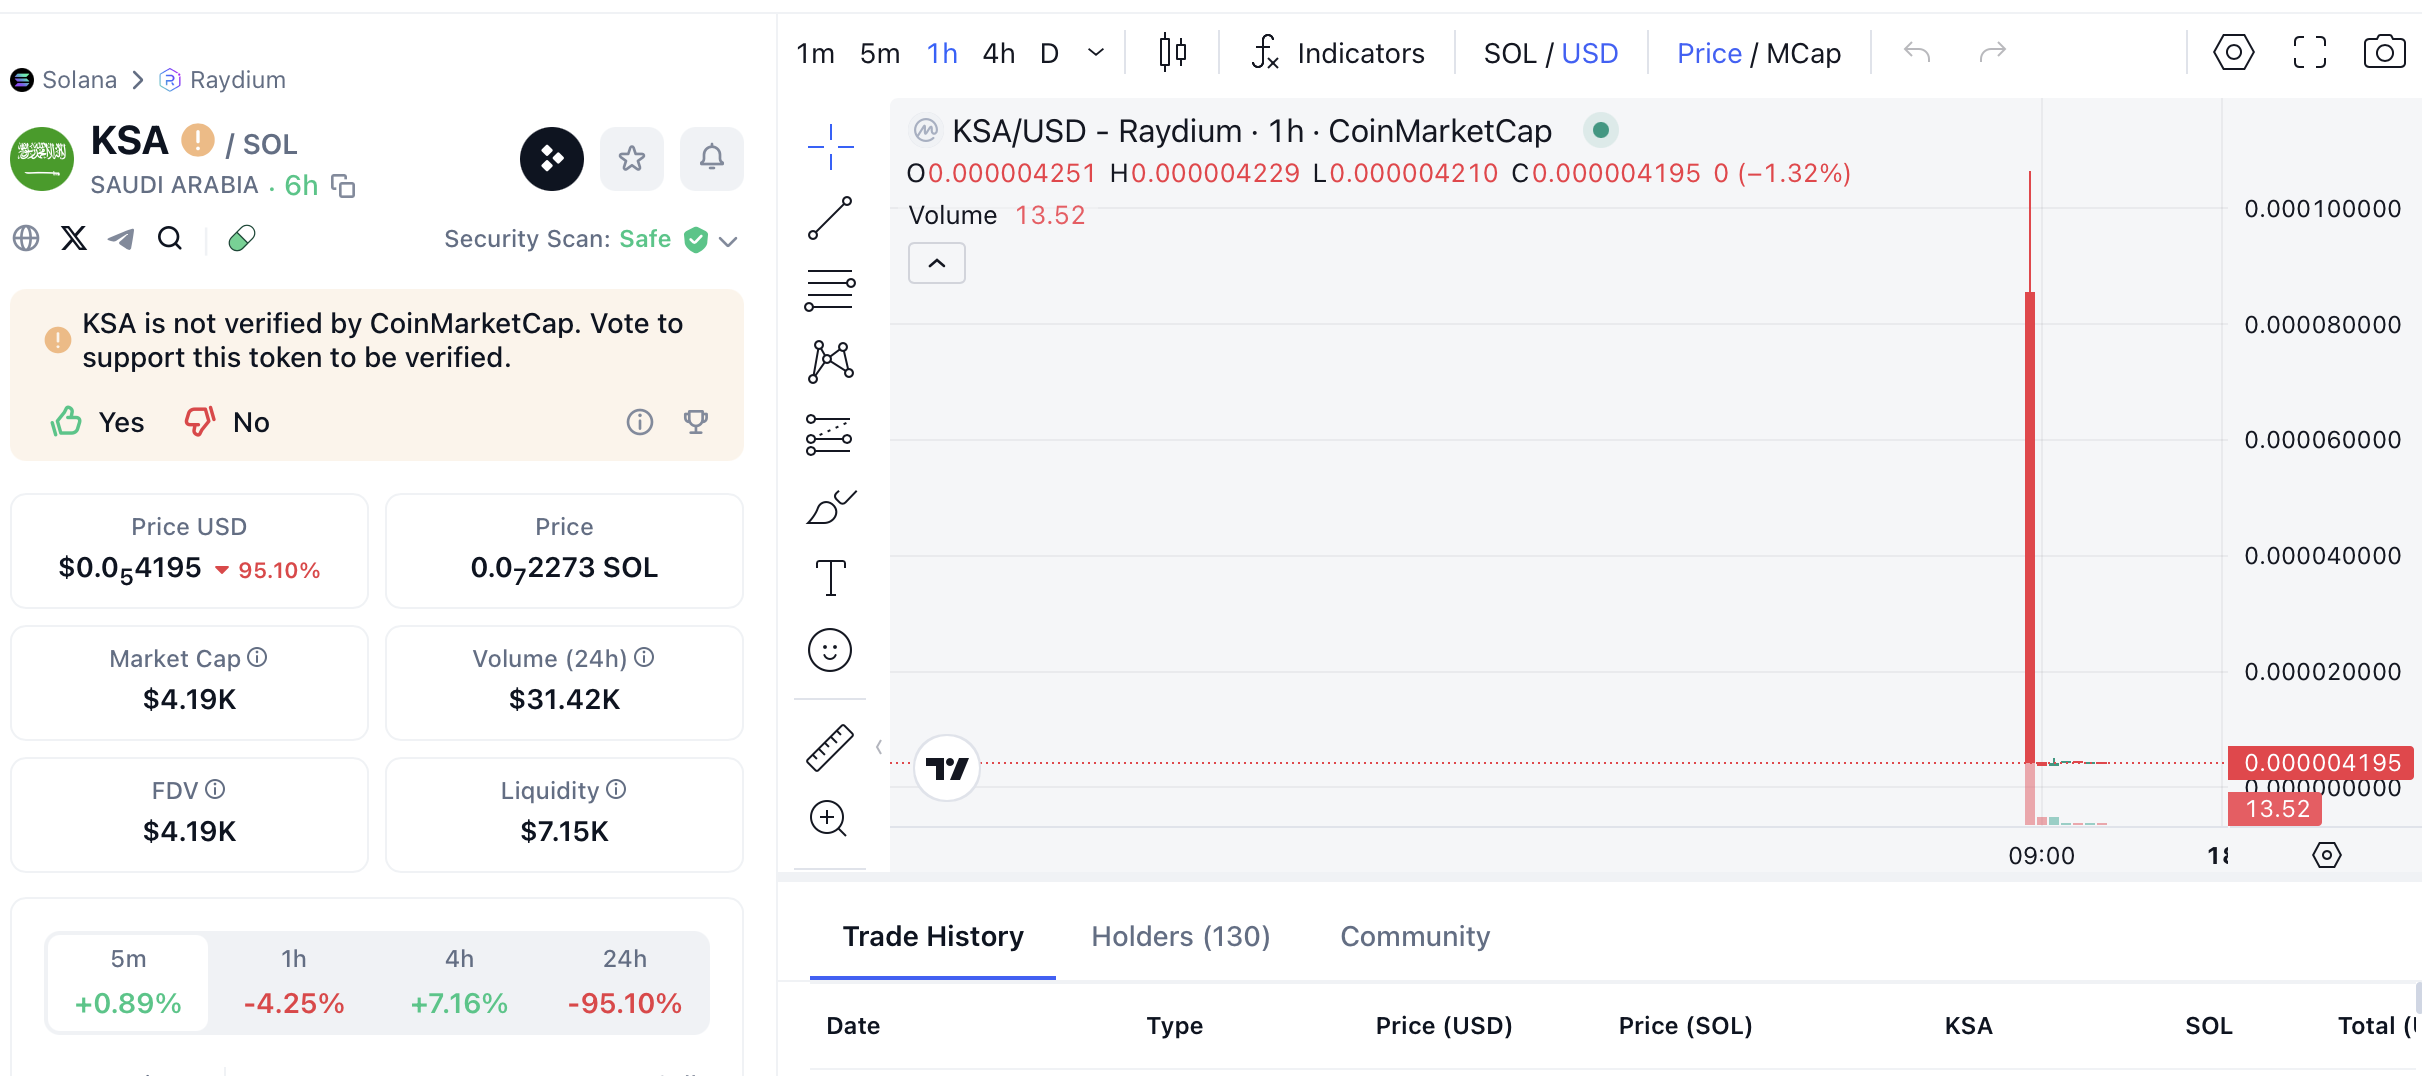Image resolution: width=2422 pixels, height=1076 pixels.
Task: Expand the Security Scan details
Action: 728,240
